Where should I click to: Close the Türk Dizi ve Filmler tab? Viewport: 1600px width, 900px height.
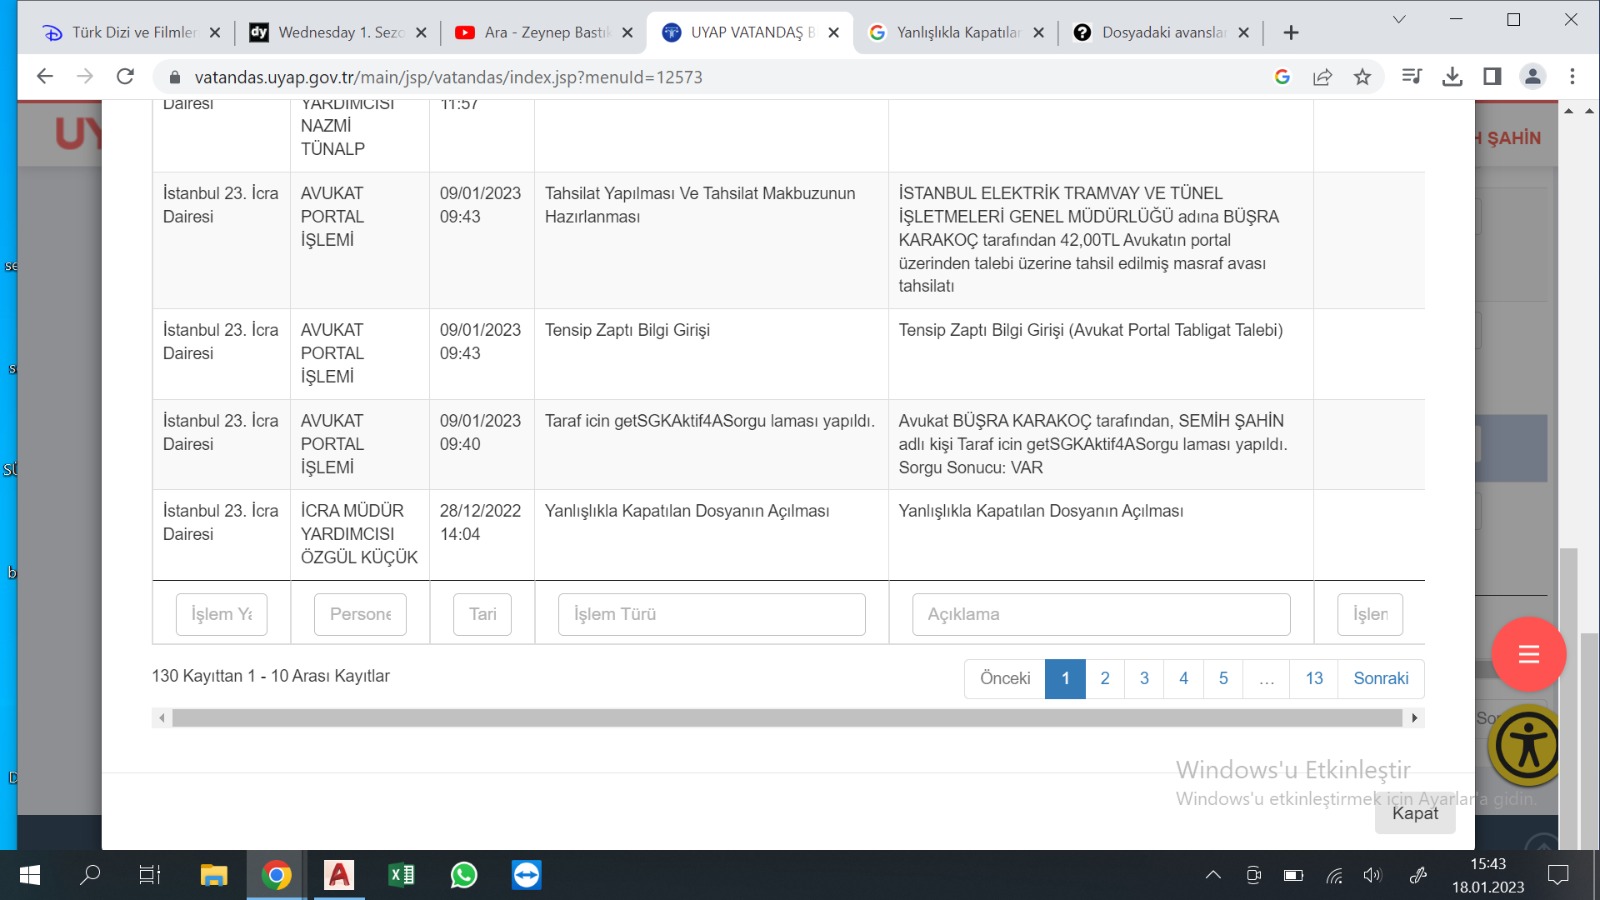215,33
